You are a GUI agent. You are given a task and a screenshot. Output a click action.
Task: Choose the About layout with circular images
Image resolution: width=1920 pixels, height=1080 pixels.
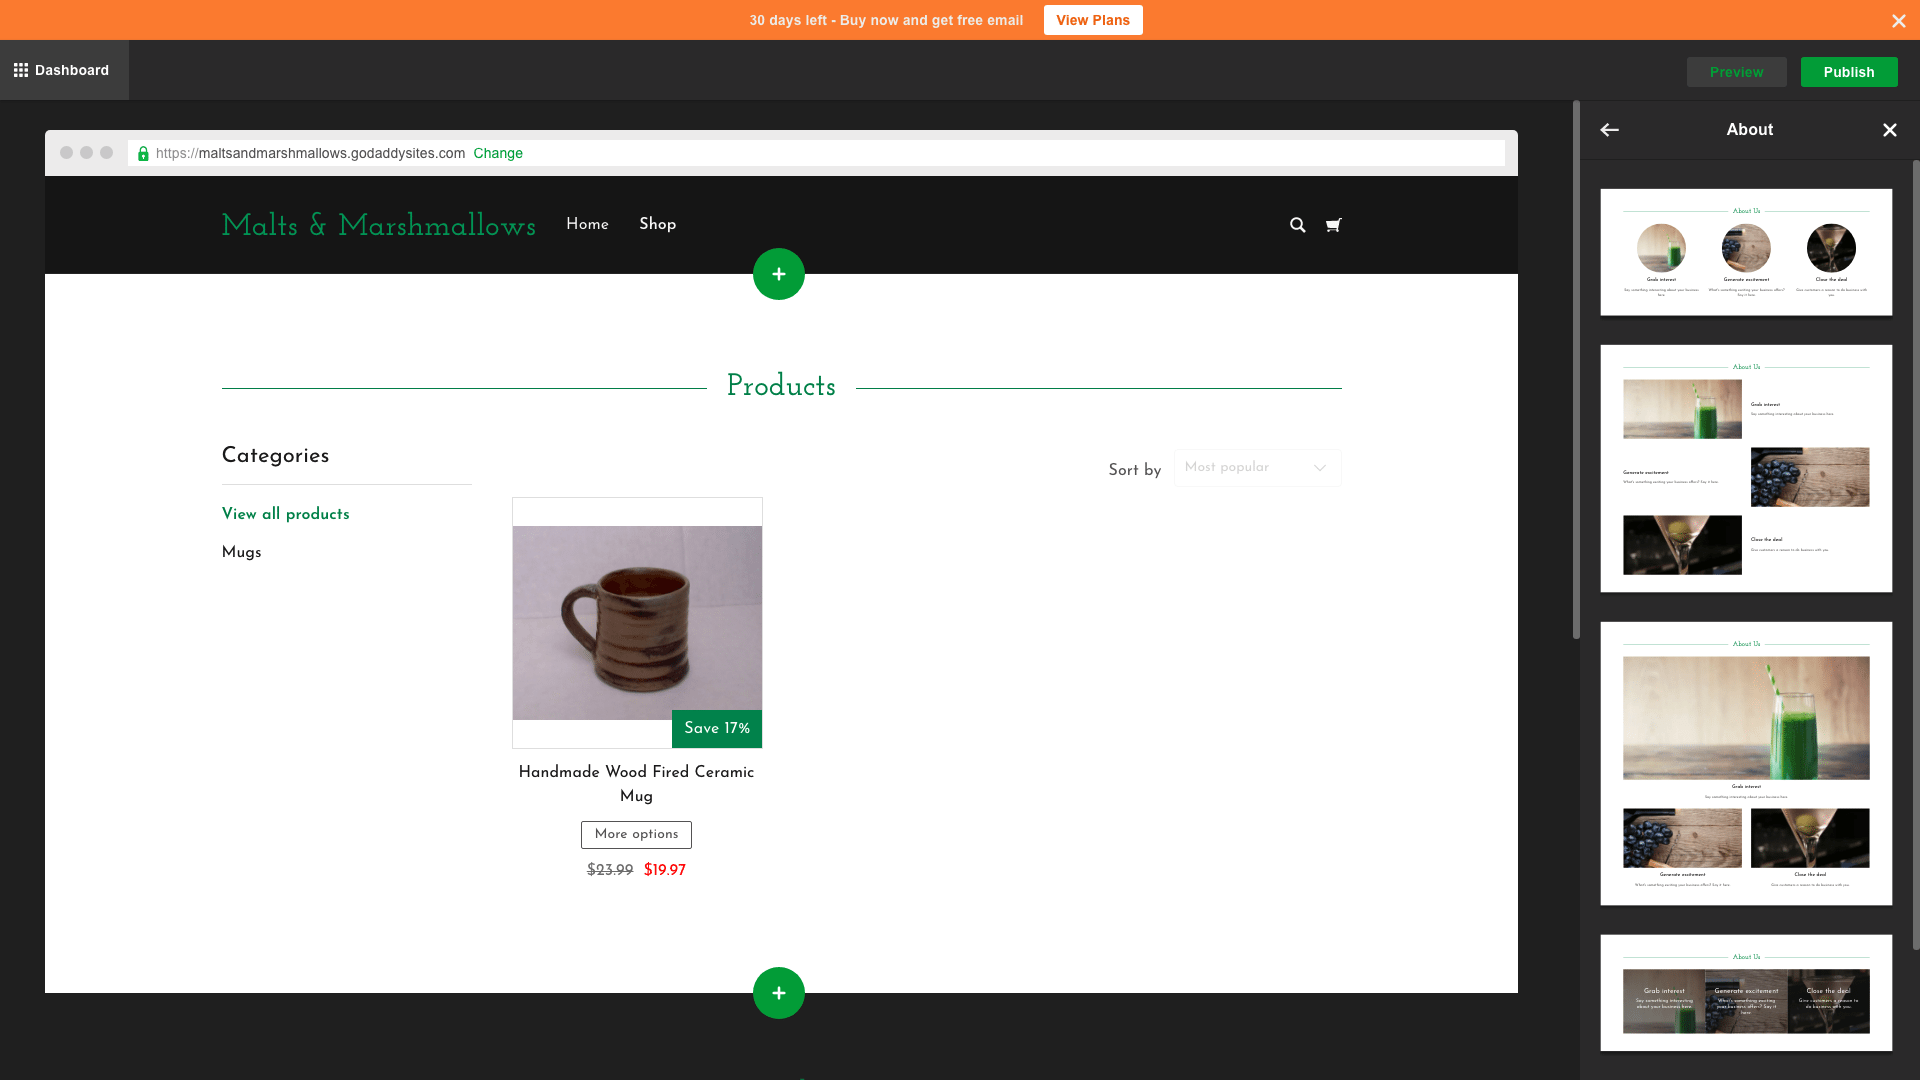1746,252
